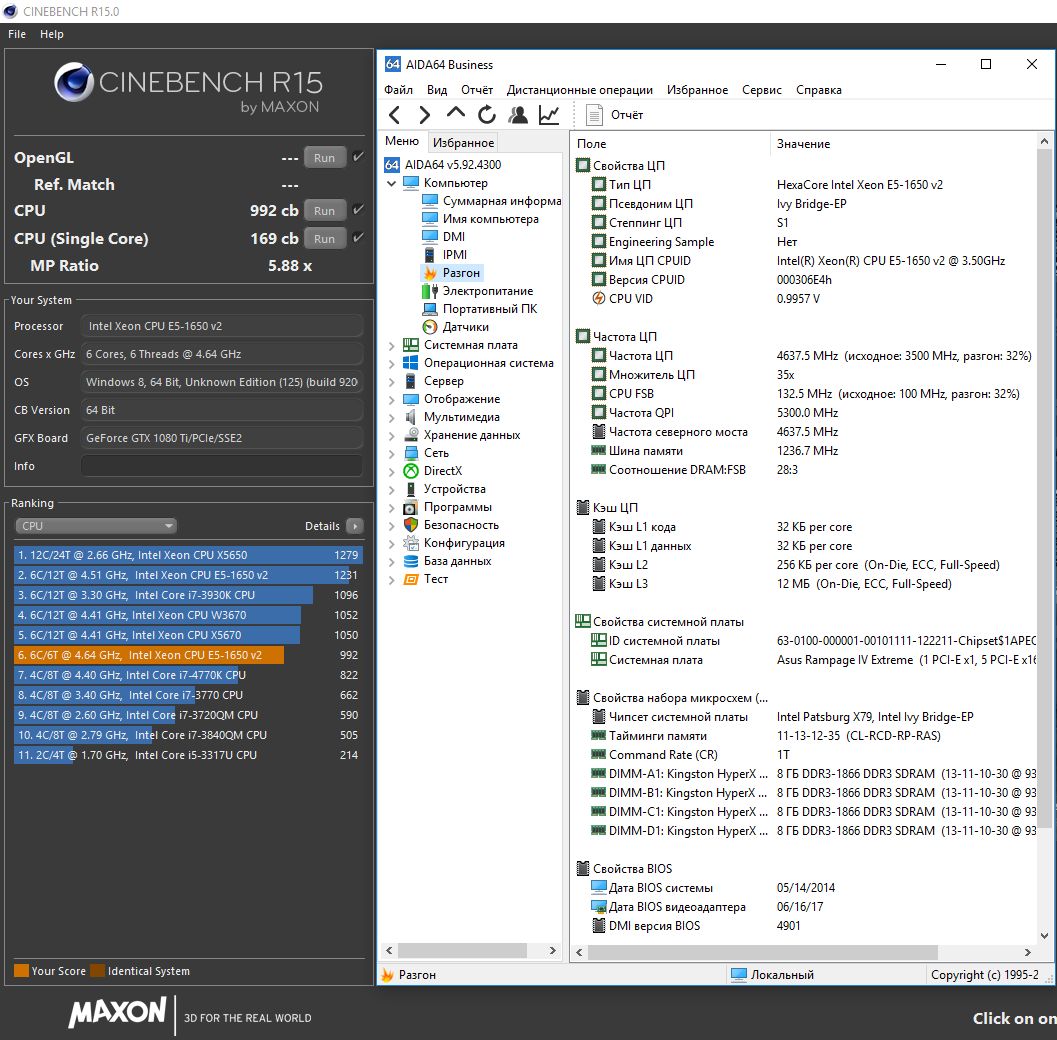This screenshot has height=1040, width=1057.
Task: Open Cinebench File menu
Action: coord(17,34)
